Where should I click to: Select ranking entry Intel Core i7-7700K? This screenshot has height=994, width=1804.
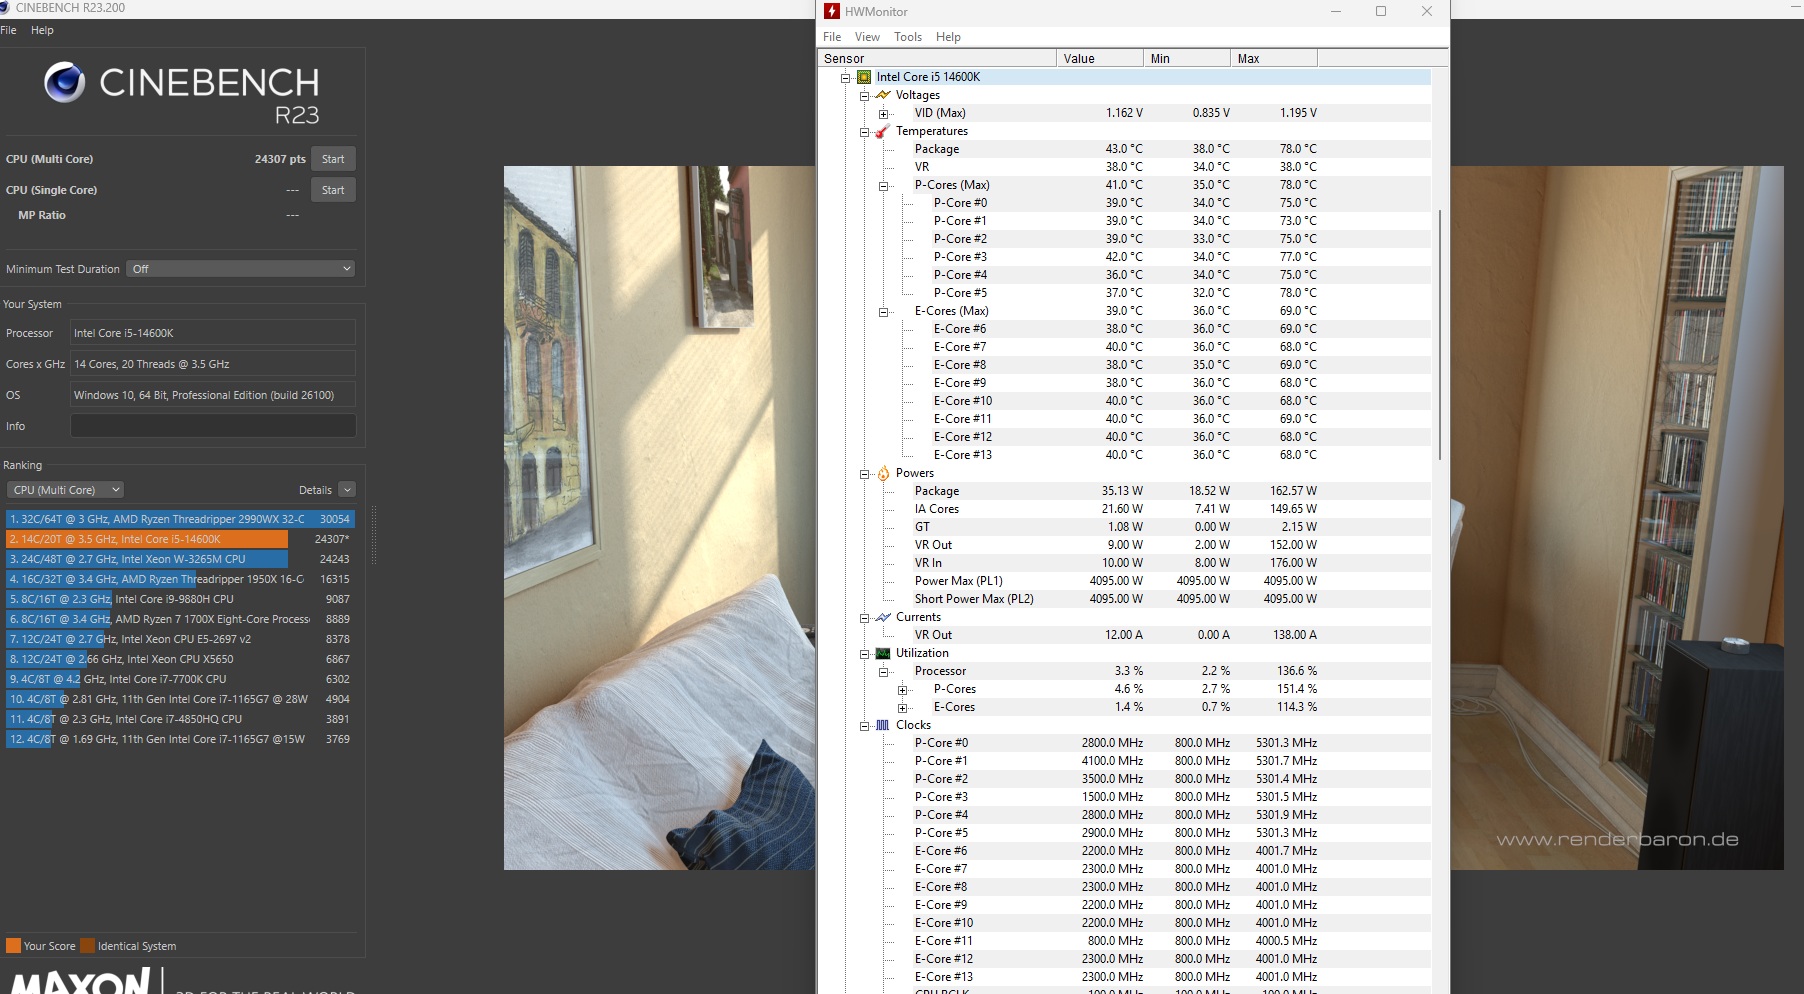click(x=180, y=679)
